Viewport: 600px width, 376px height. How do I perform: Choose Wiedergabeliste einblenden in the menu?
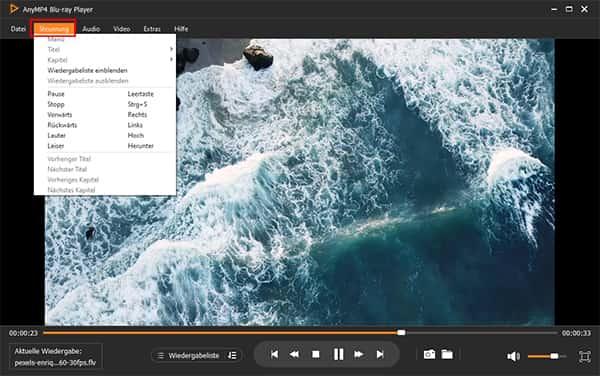[x=88, y=70]
